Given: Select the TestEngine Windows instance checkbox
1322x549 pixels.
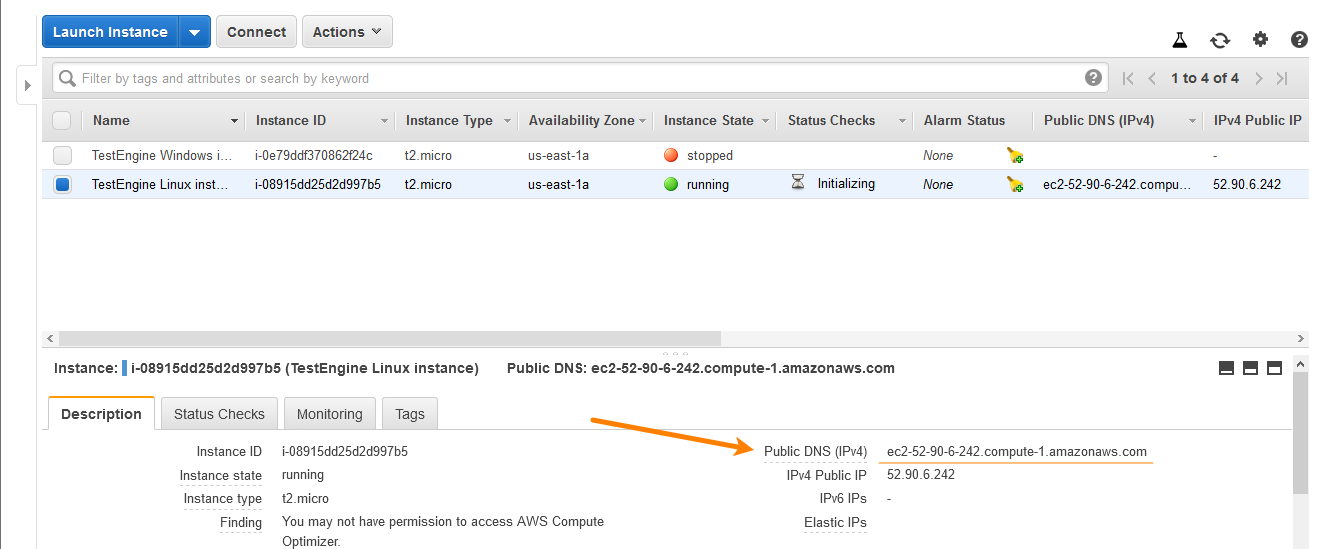Looking at the screenshot, I should click(62, 155).
